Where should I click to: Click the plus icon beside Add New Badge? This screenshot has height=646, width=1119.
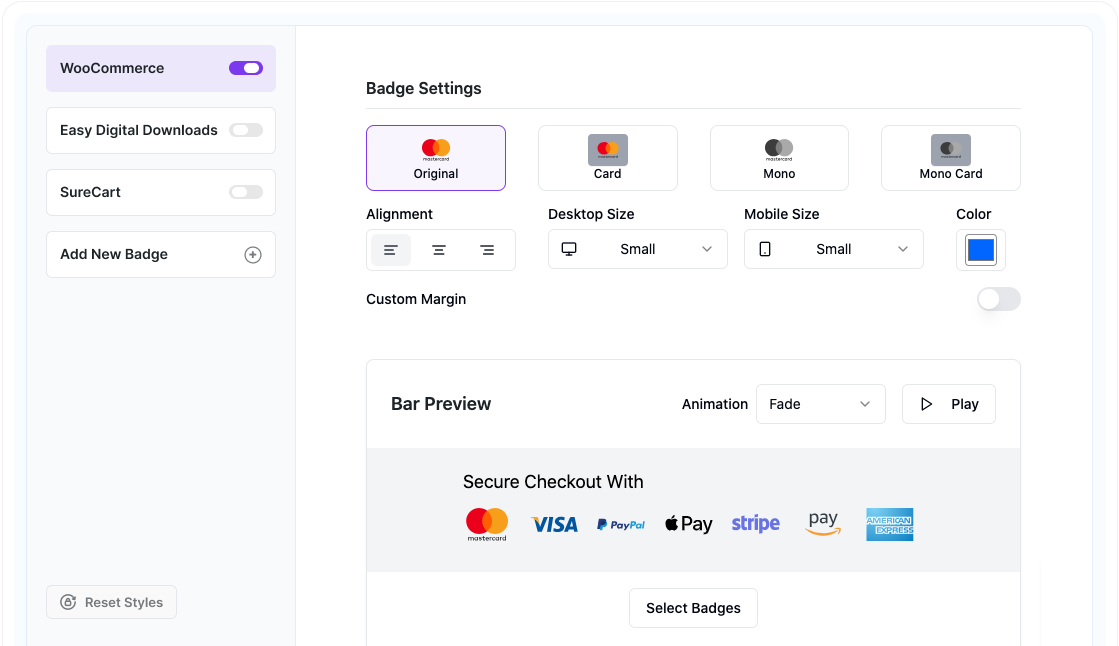click(x=253, y=255)
